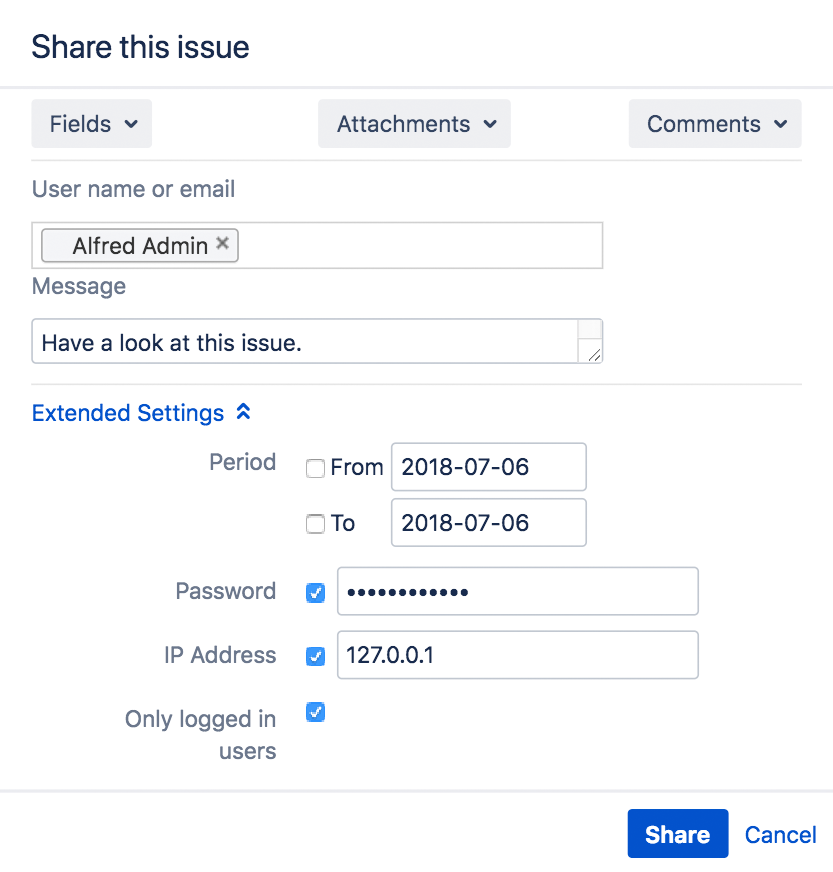Click inside the Message text area
The width and height of the screenshot is (833, 872).
click(300, 341)
